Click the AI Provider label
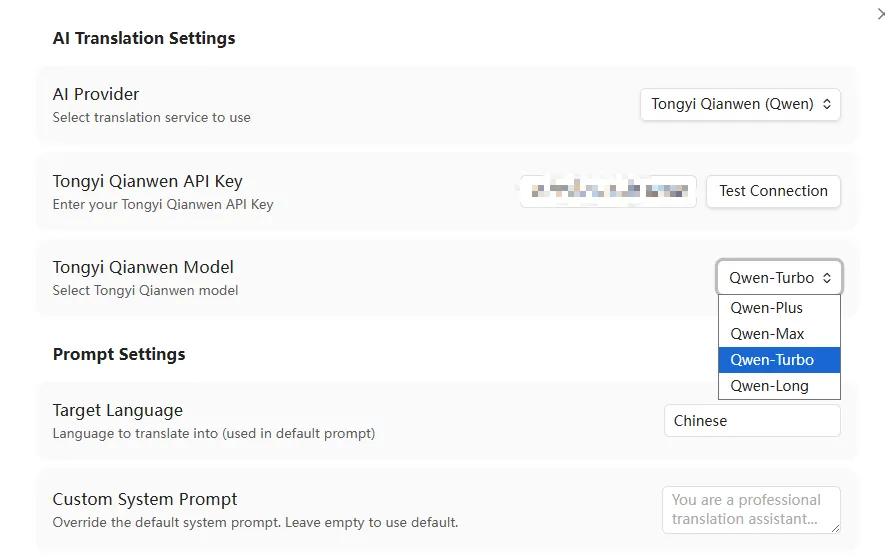The image size is (885, 557). tap(96, 94)
